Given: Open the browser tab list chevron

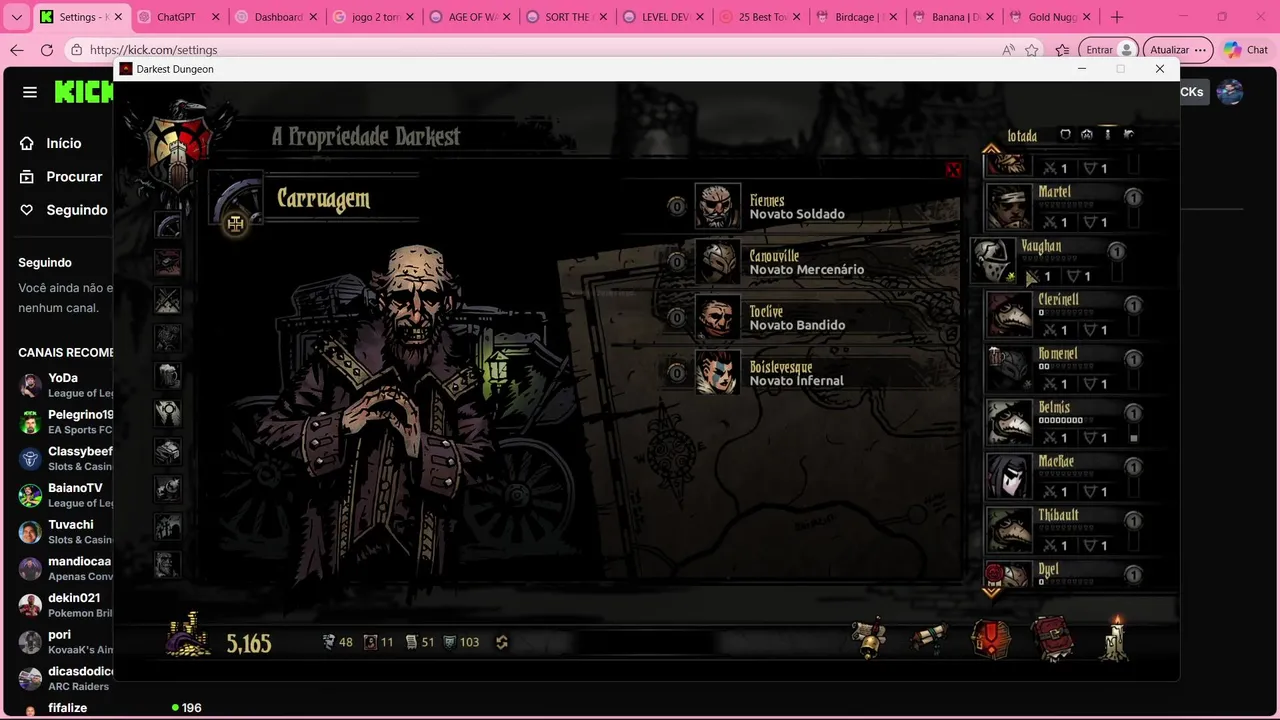Looking at the screenshot, I should (17, 17).
